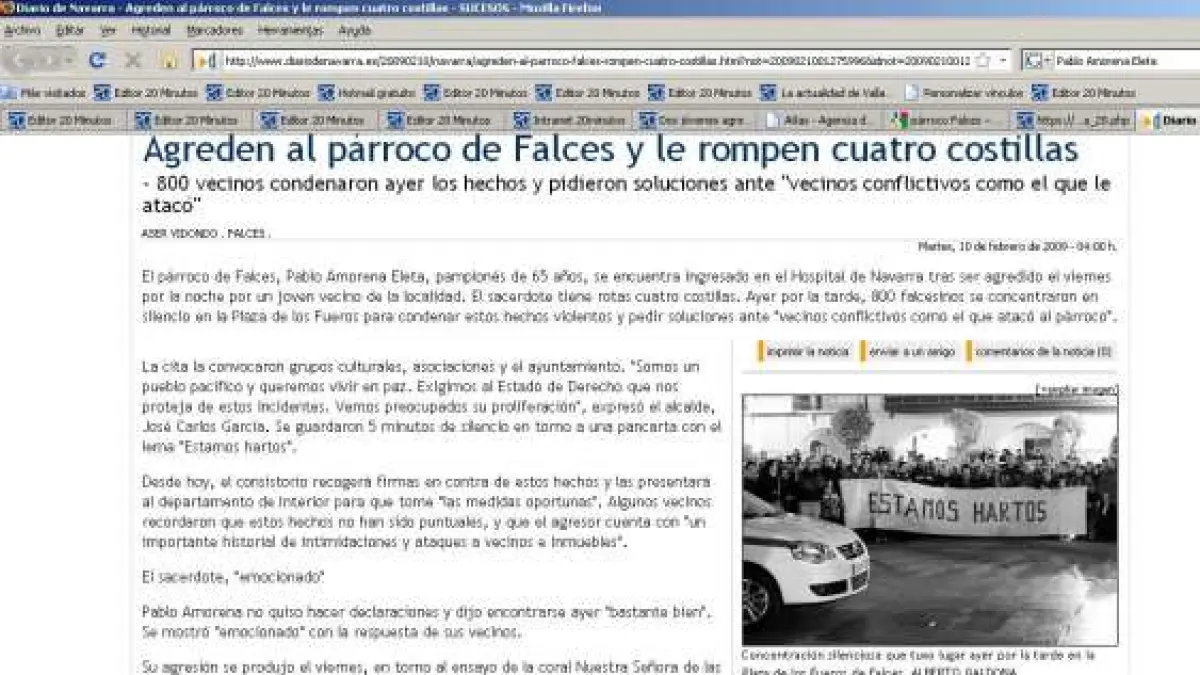Expand the address bar history dropdown
The width and height of the screenshot is (1200, 675).
click(x=1003, y=60)
